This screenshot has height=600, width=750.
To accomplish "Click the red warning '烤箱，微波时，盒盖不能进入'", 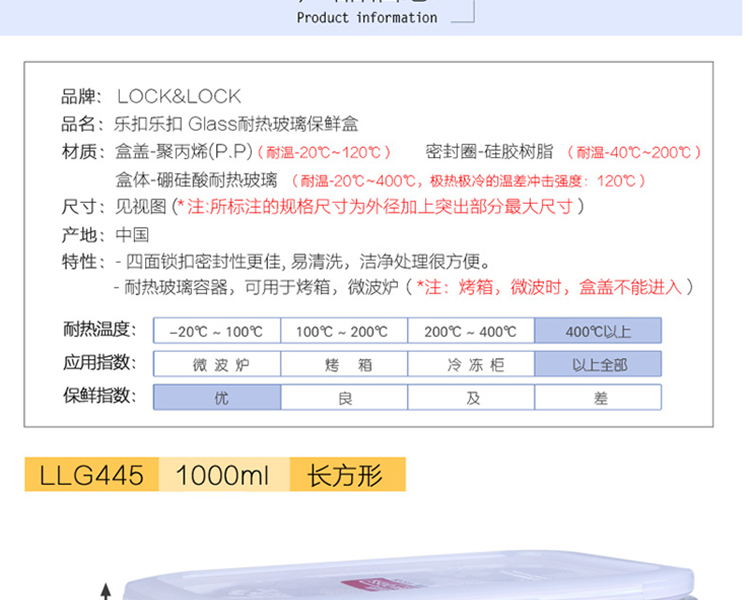I will [x=570, y=287].
